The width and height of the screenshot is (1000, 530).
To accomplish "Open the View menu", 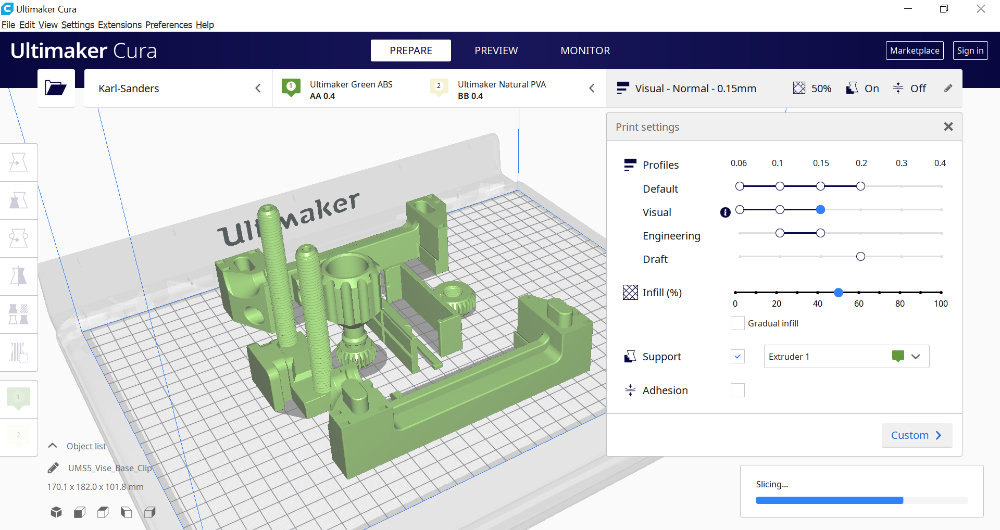I will (48, 25).
